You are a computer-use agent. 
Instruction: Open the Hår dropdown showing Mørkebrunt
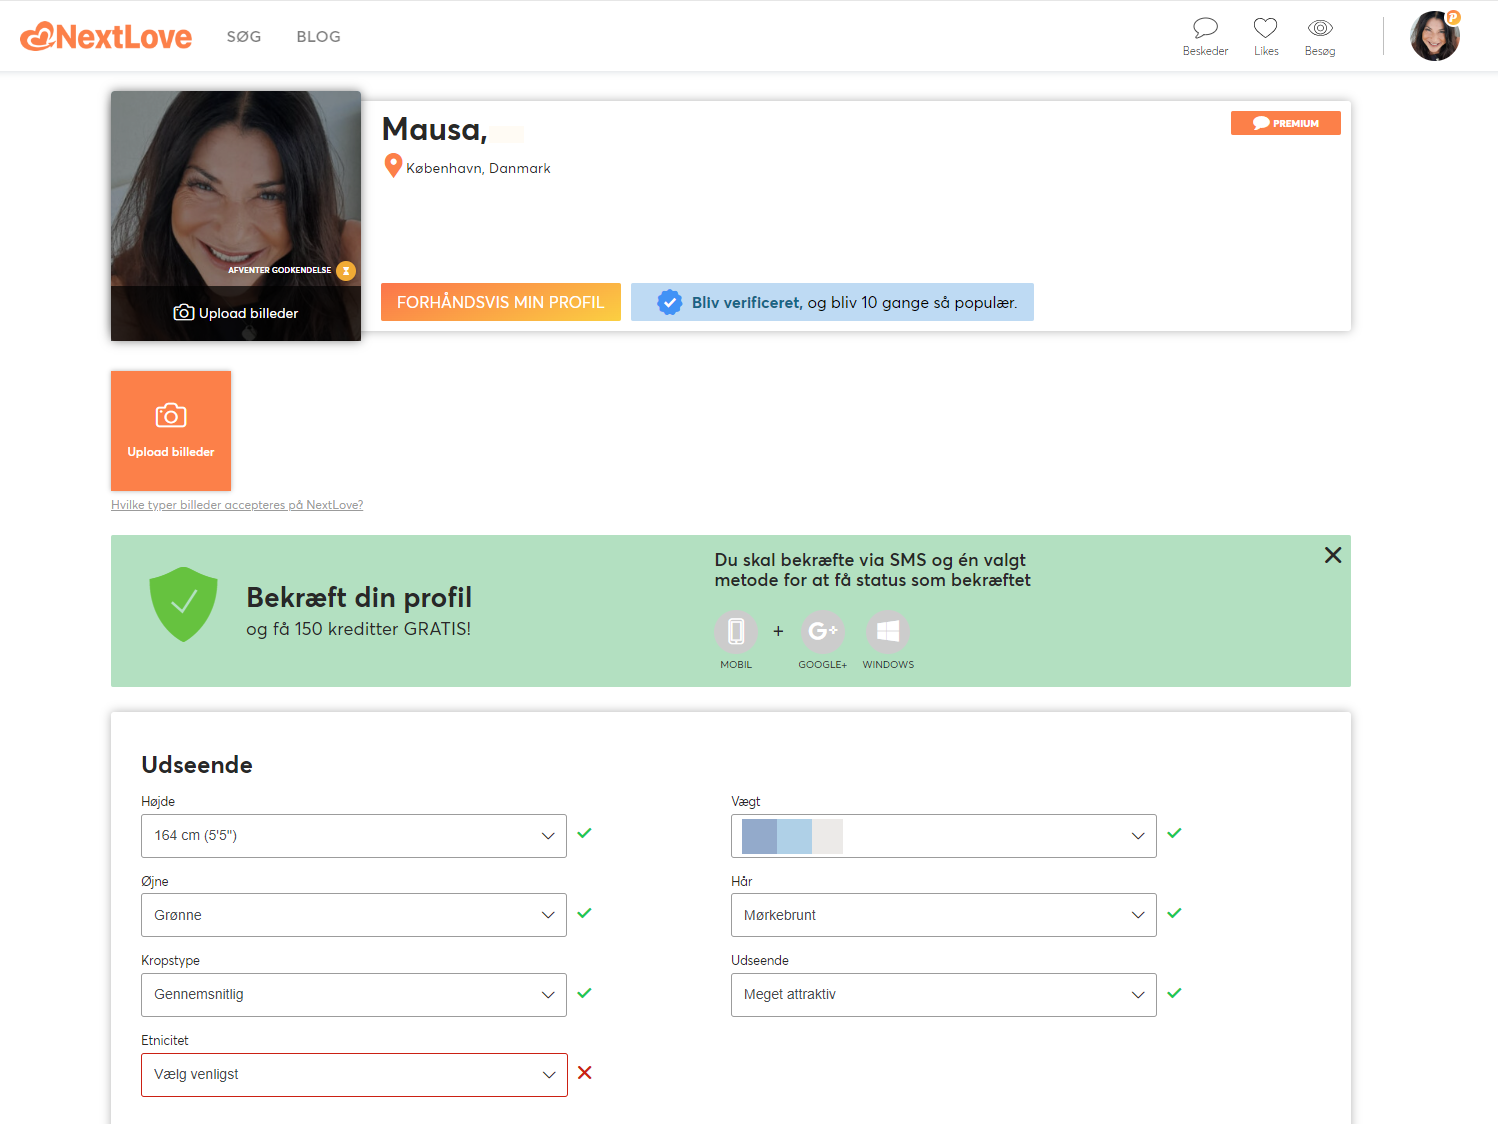click(x=944, y=915)
